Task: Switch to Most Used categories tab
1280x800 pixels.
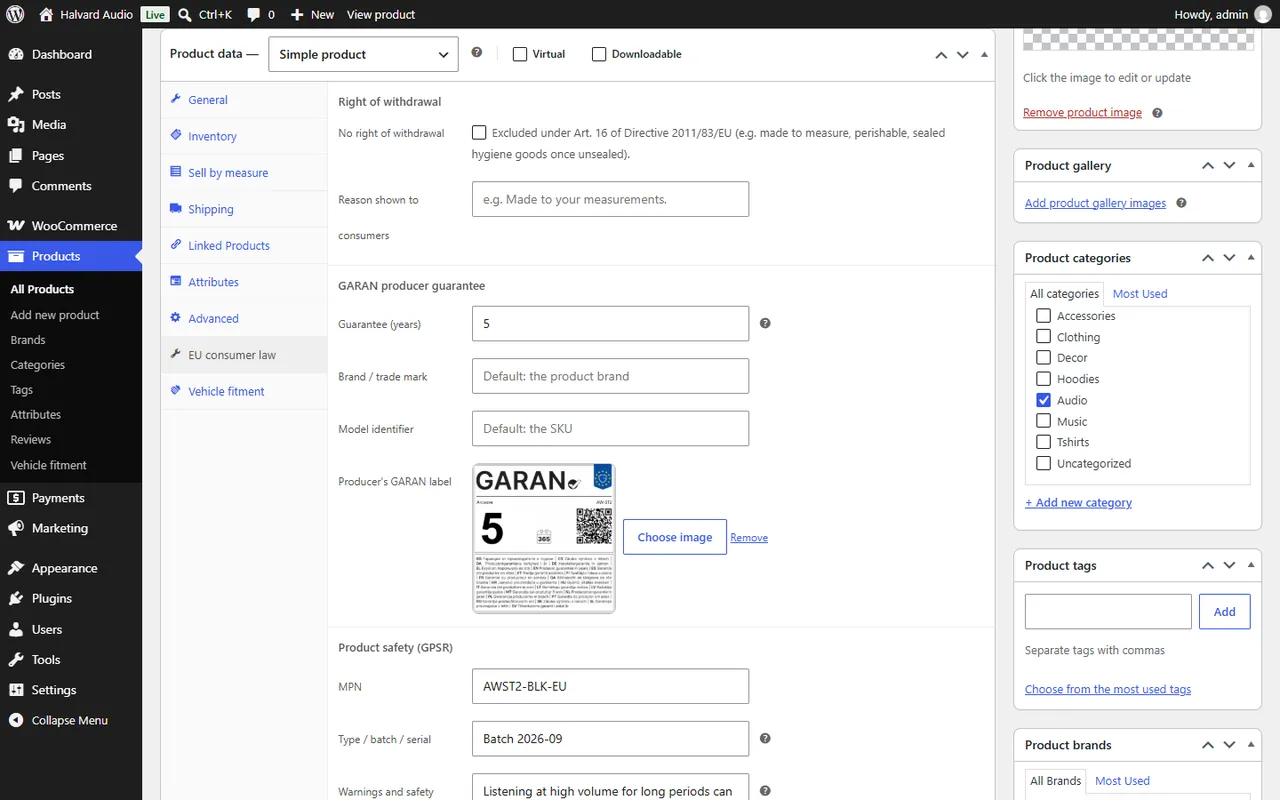Action: click(x=1140, y=294)
